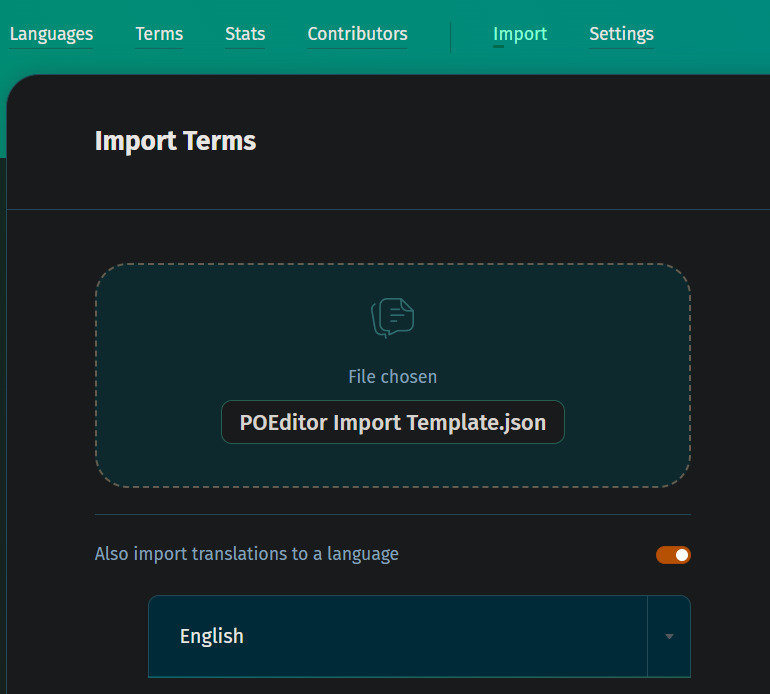The height and width of the screenshot is (694, 770).
Task: Click the vertical separator before Import tab
Action: (451, 36)
